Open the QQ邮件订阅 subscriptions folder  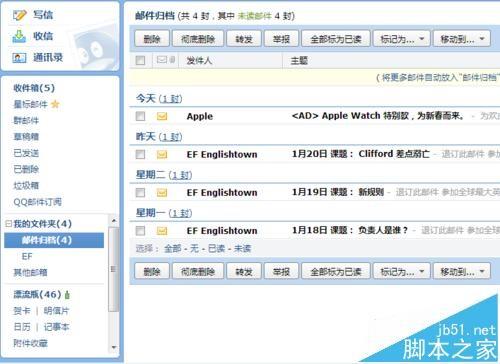(37, 202)
